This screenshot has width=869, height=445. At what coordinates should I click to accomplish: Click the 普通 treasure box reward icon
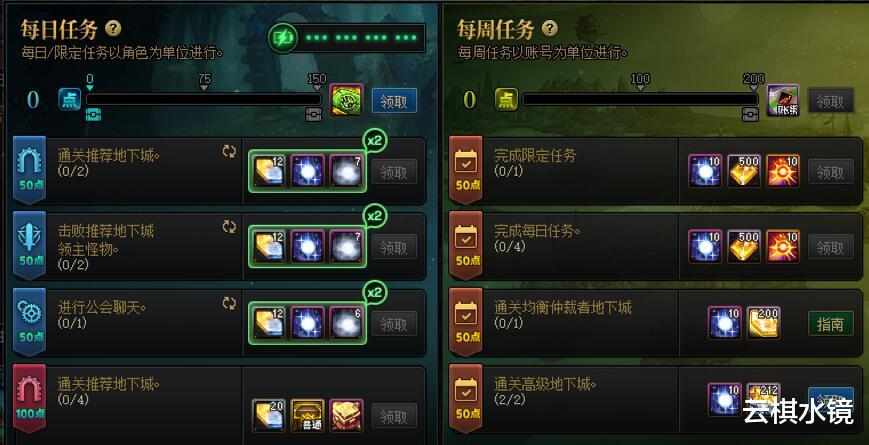click(x=307, y=415)
